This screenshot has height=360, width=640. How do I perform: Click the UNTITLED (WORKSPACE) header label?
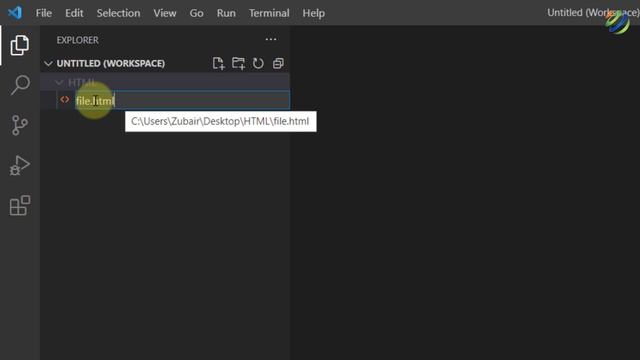coord(111,63)
